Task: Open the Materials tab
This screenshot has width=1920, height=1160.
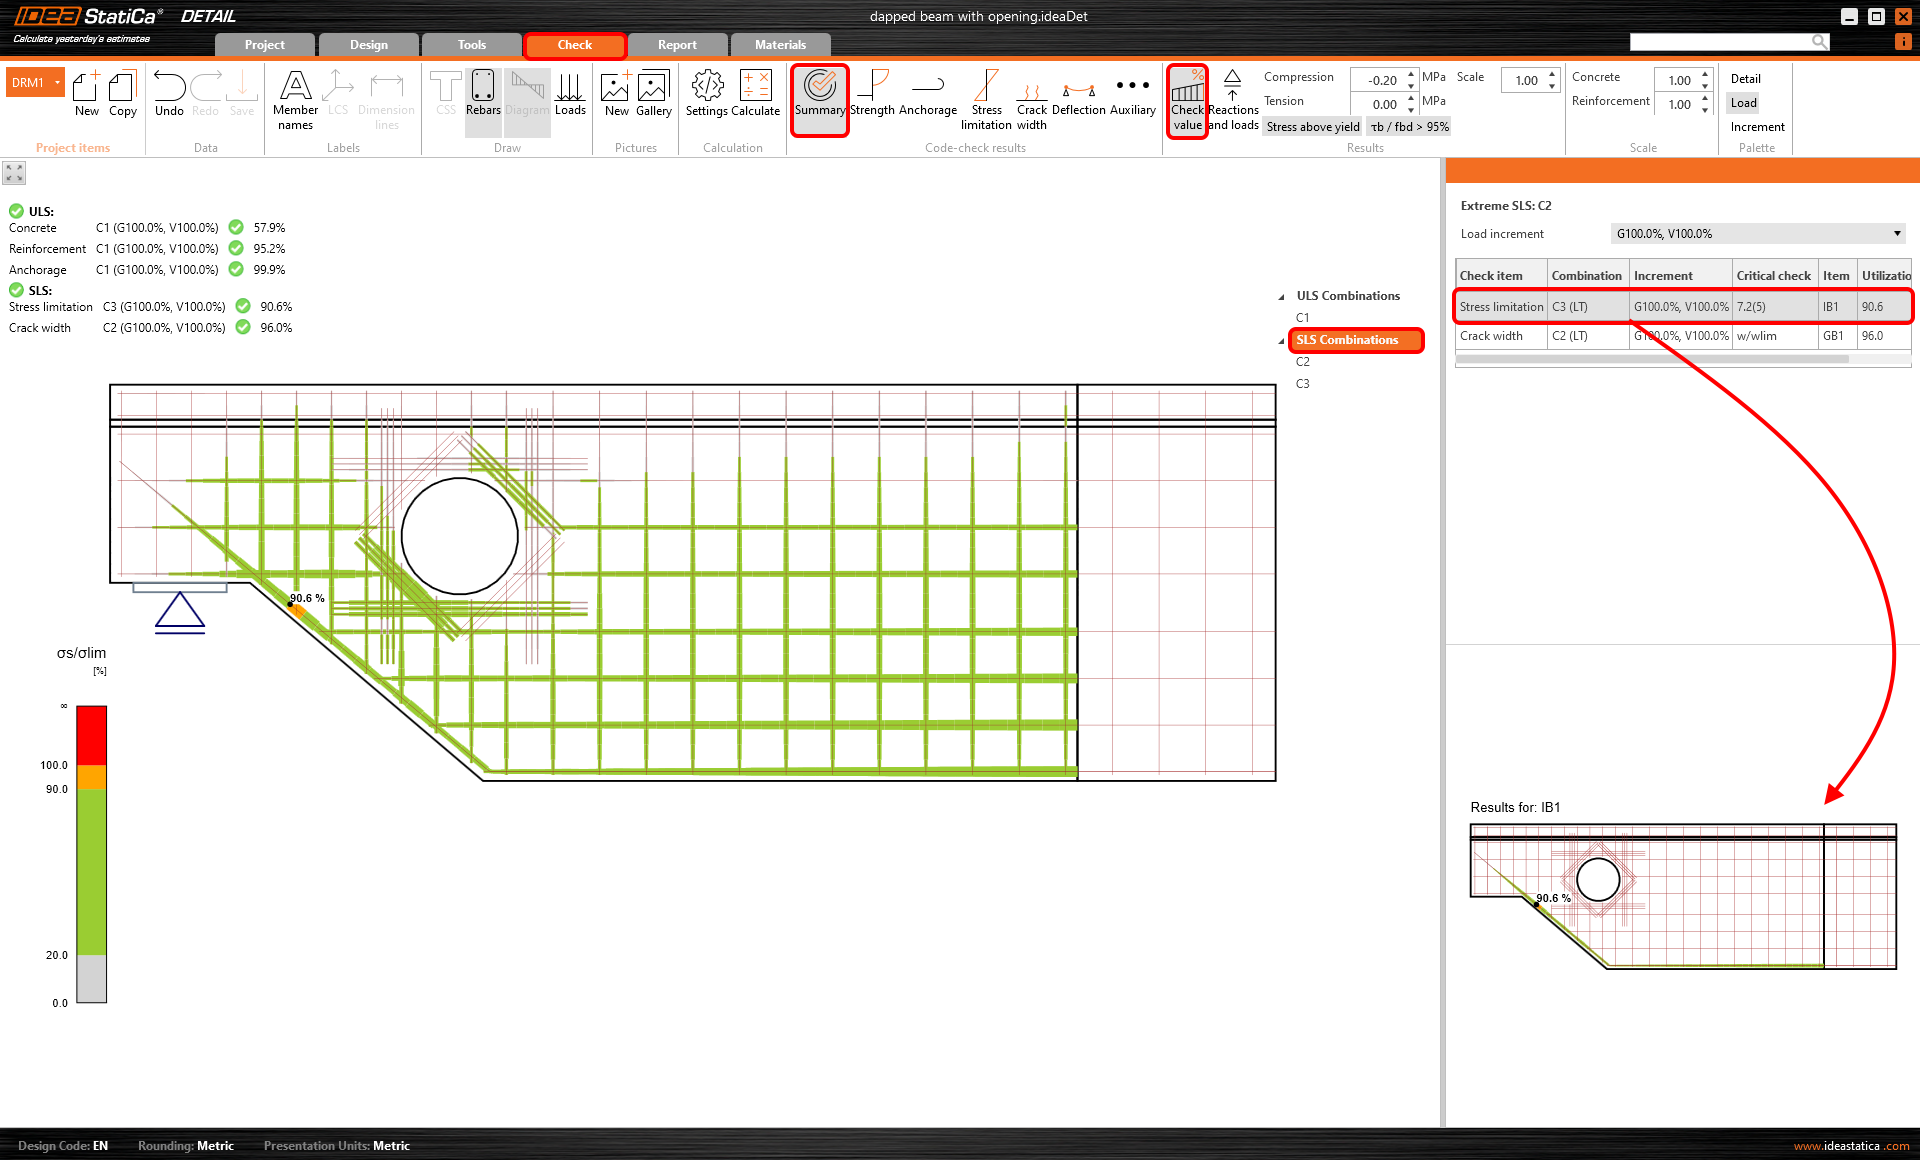Action: [780, 45]
